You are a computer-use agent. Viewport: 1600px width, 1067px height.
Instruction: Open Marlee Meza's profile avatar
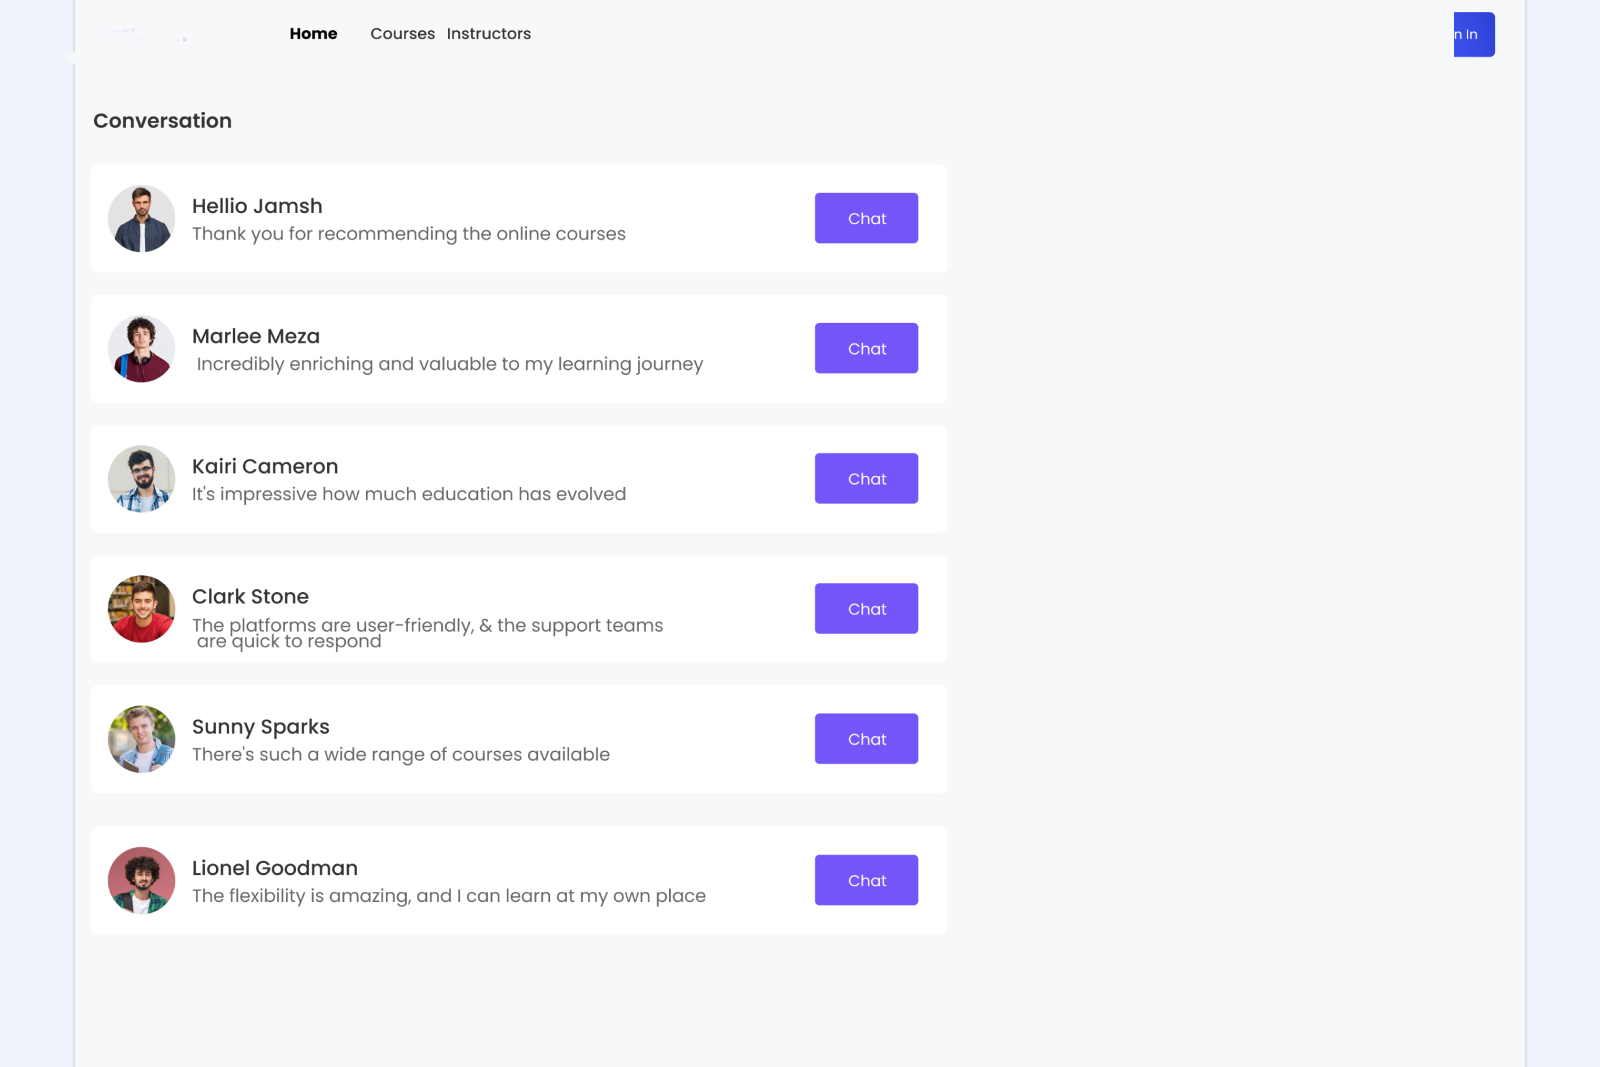(141, 348)
